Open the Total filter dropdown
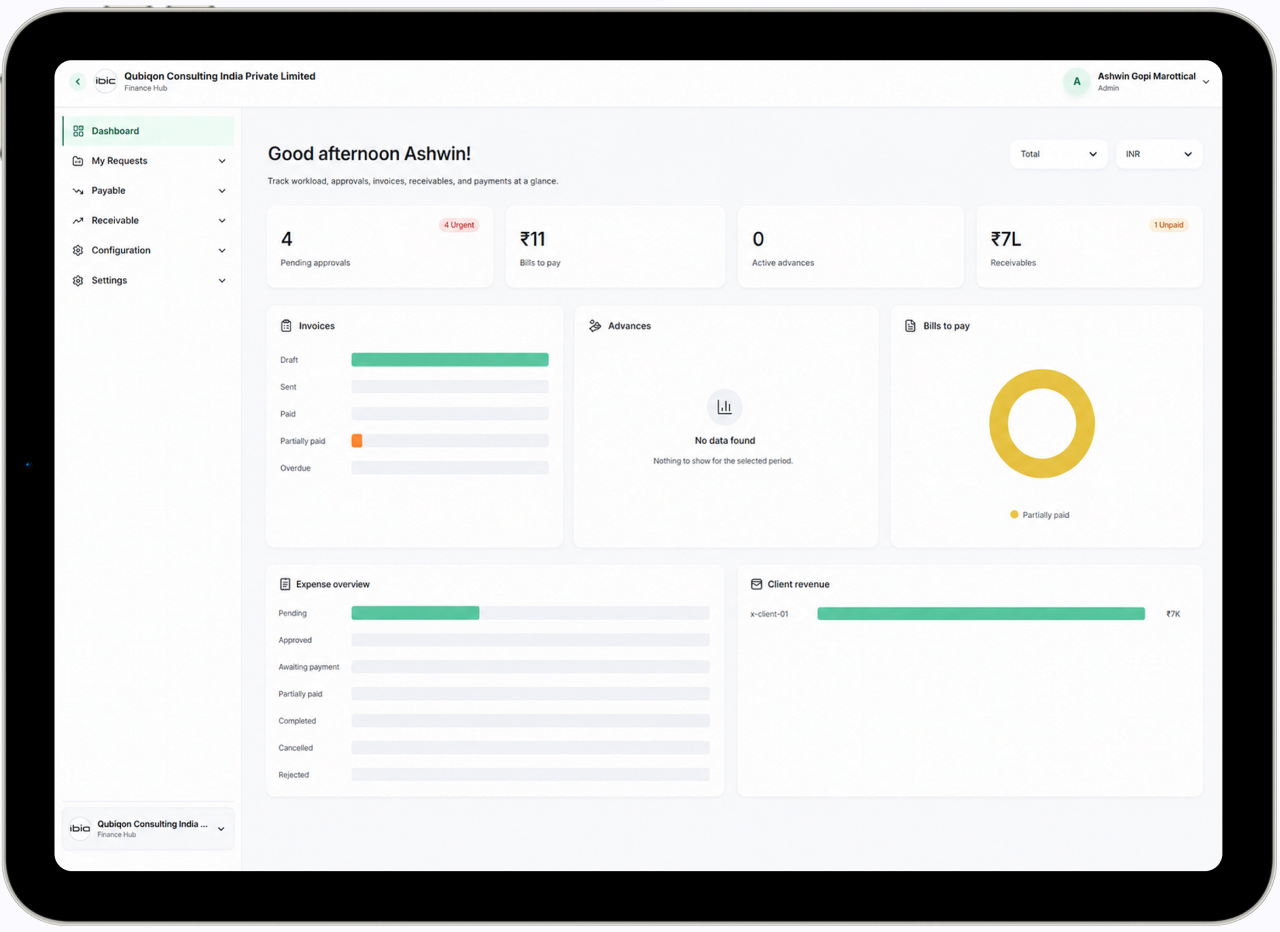 tap(1059, 154)
